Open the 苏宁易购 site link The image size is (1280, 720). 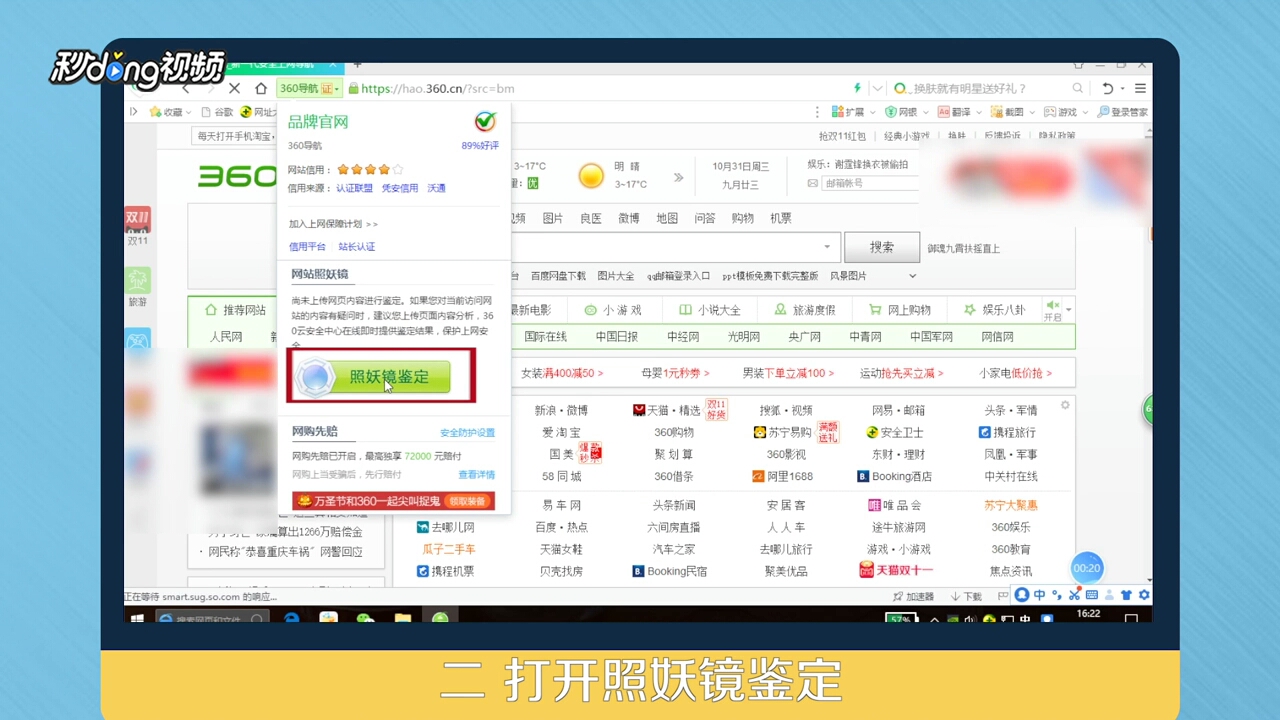click(782, 432)
